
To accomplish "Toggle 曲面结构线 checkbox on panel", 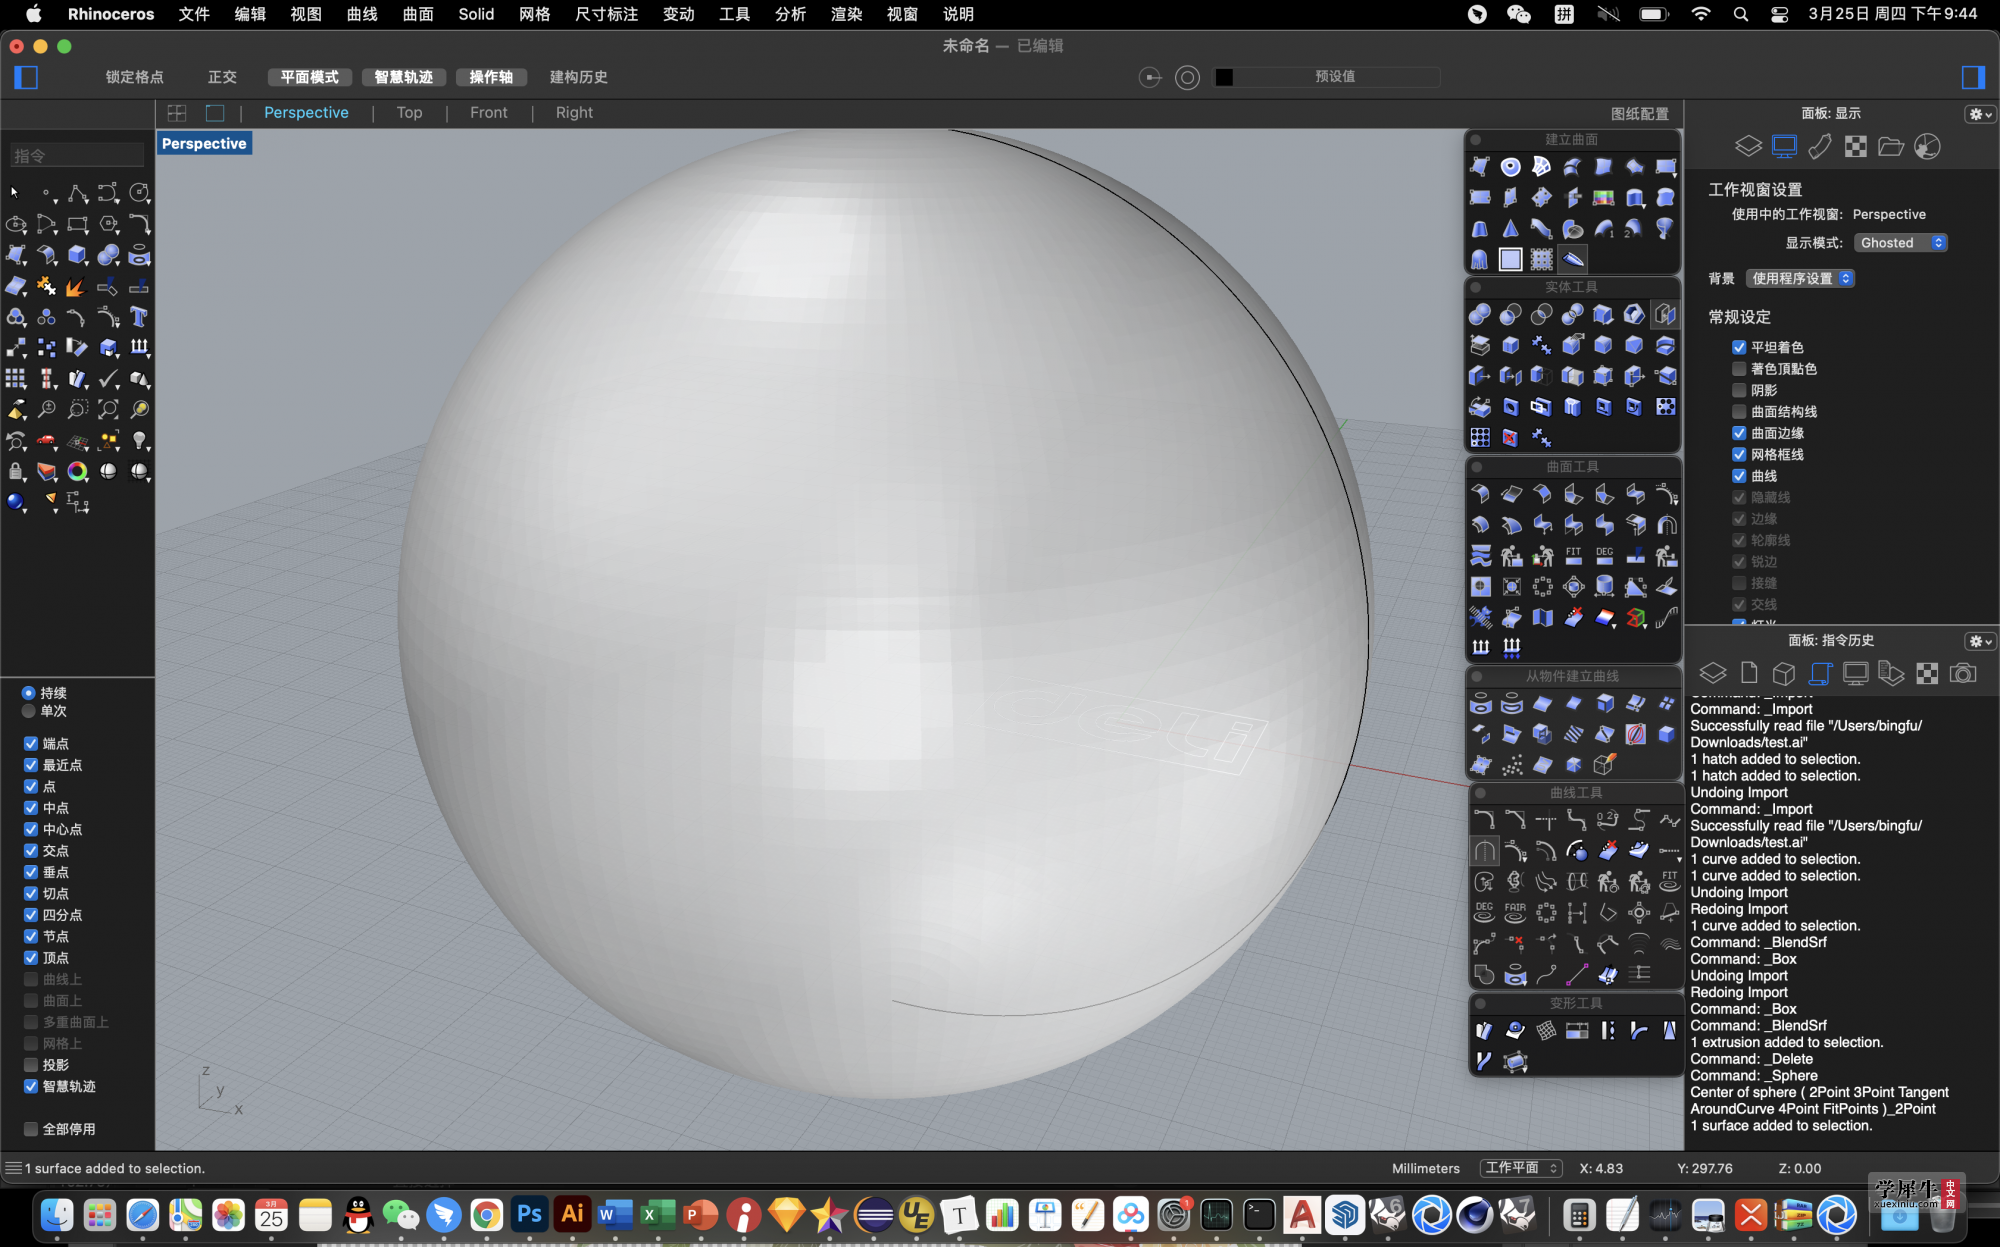I will (x=1739, y=411).
